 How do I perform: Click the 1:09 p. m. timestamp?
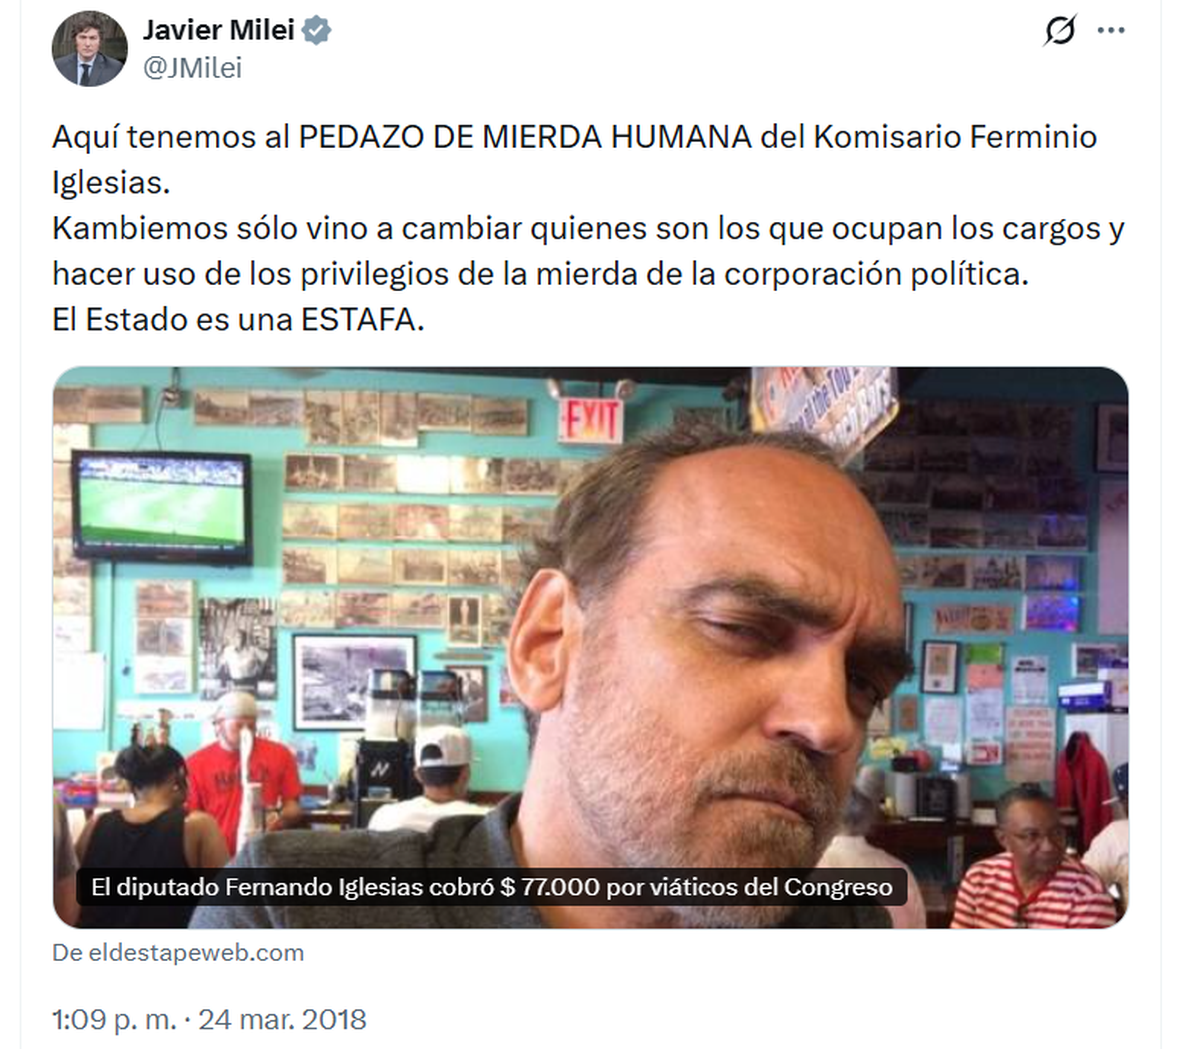[x=114, y=1019]
